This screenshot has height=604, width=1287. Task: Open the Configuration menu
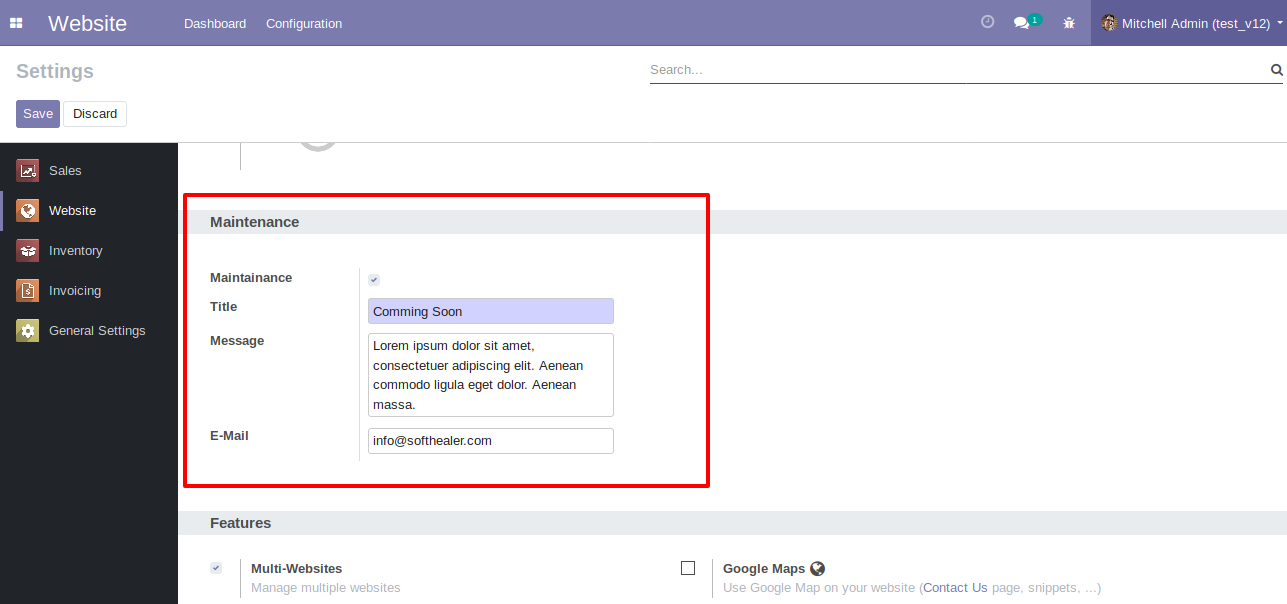coord(304,23)
